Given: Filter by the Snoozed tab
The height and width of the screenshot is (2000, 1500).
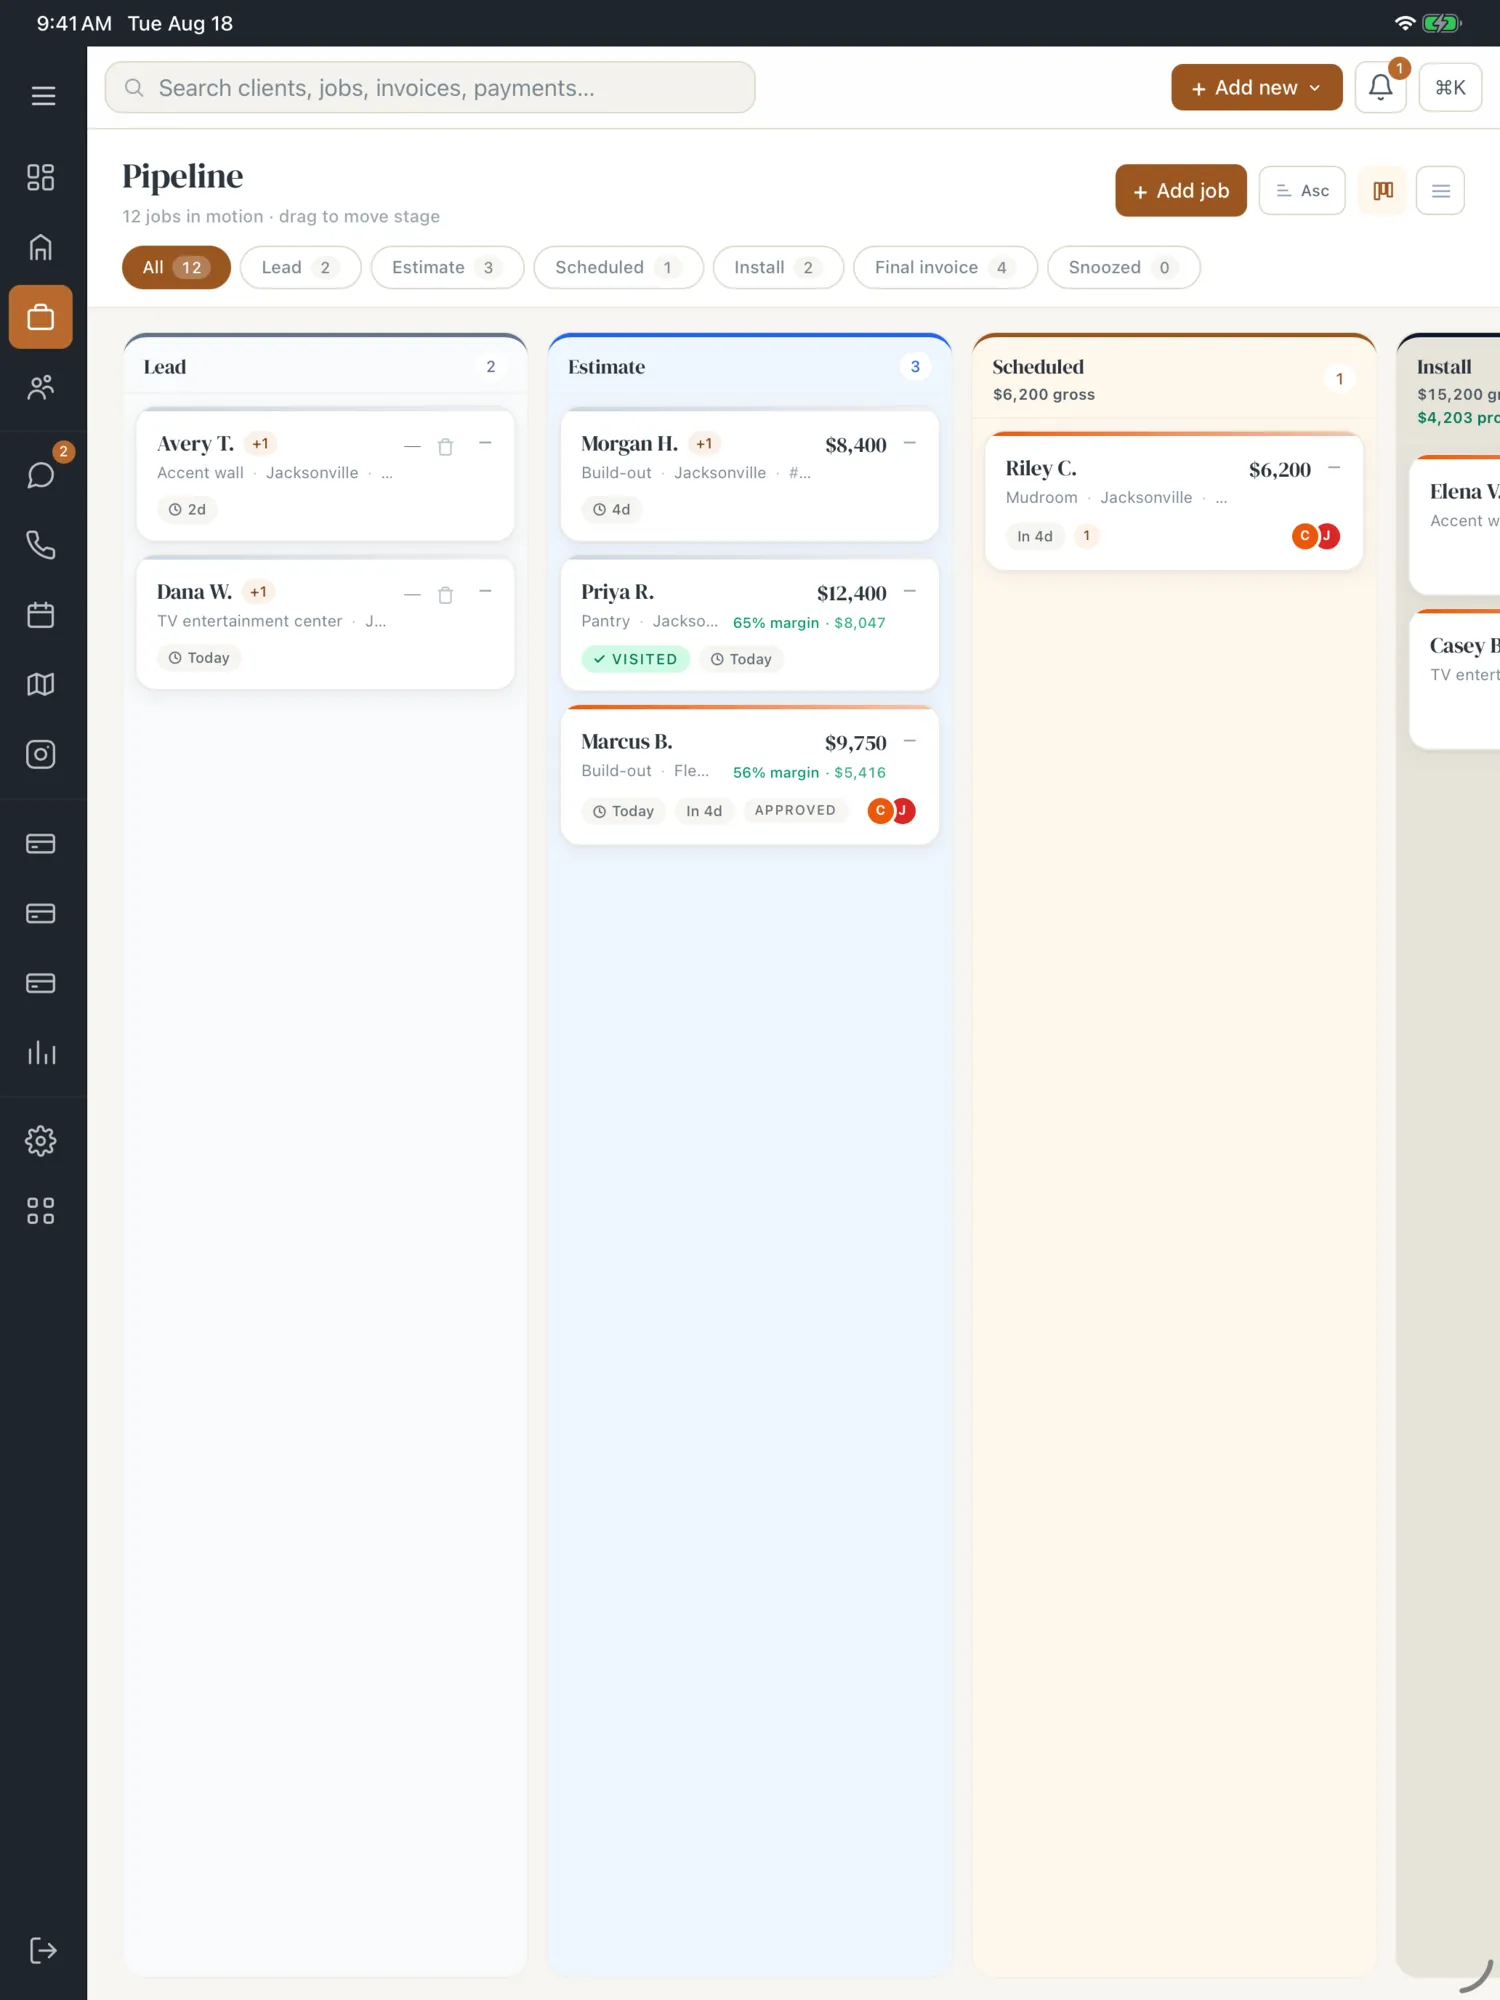Looking at the screenshot, I should 1123,267.
